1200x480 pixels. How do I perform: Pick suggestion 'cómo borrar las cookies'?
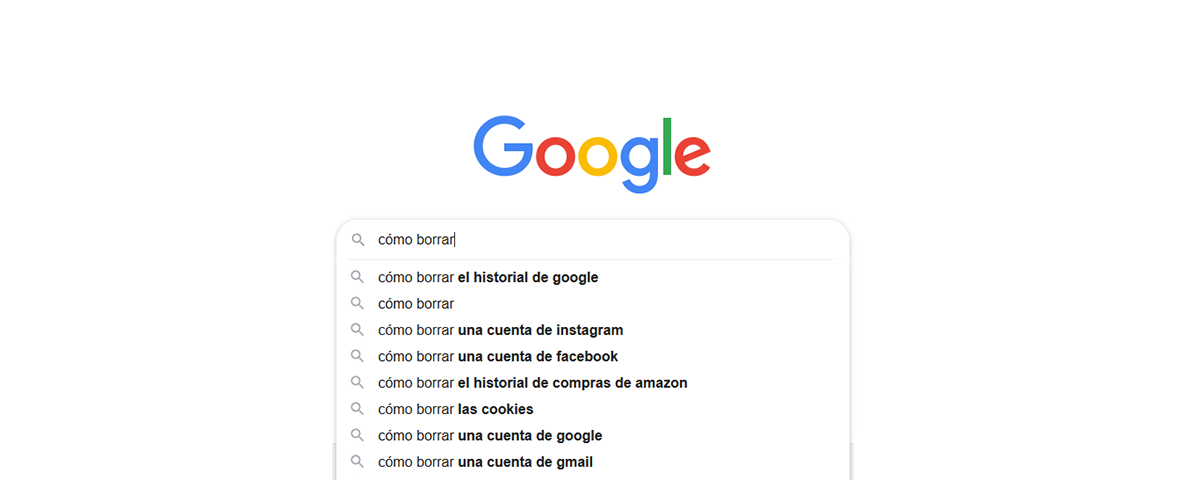[593, 409]
